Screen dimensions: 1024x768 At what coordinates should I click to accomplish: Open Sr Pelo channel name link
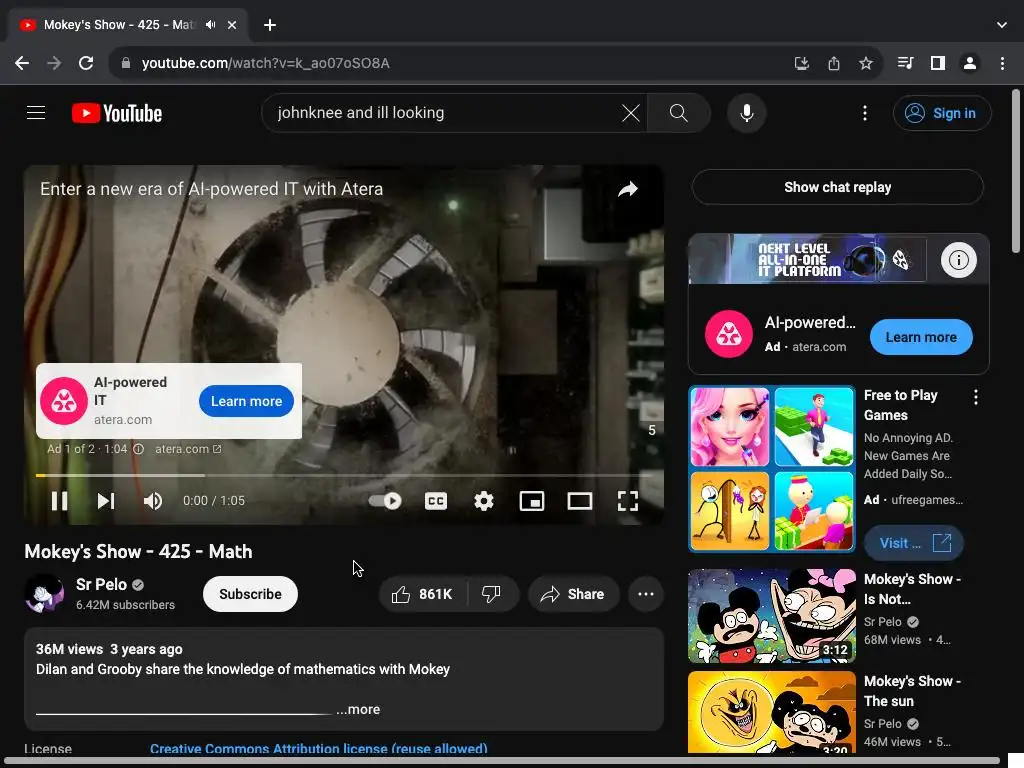[101, 584]
